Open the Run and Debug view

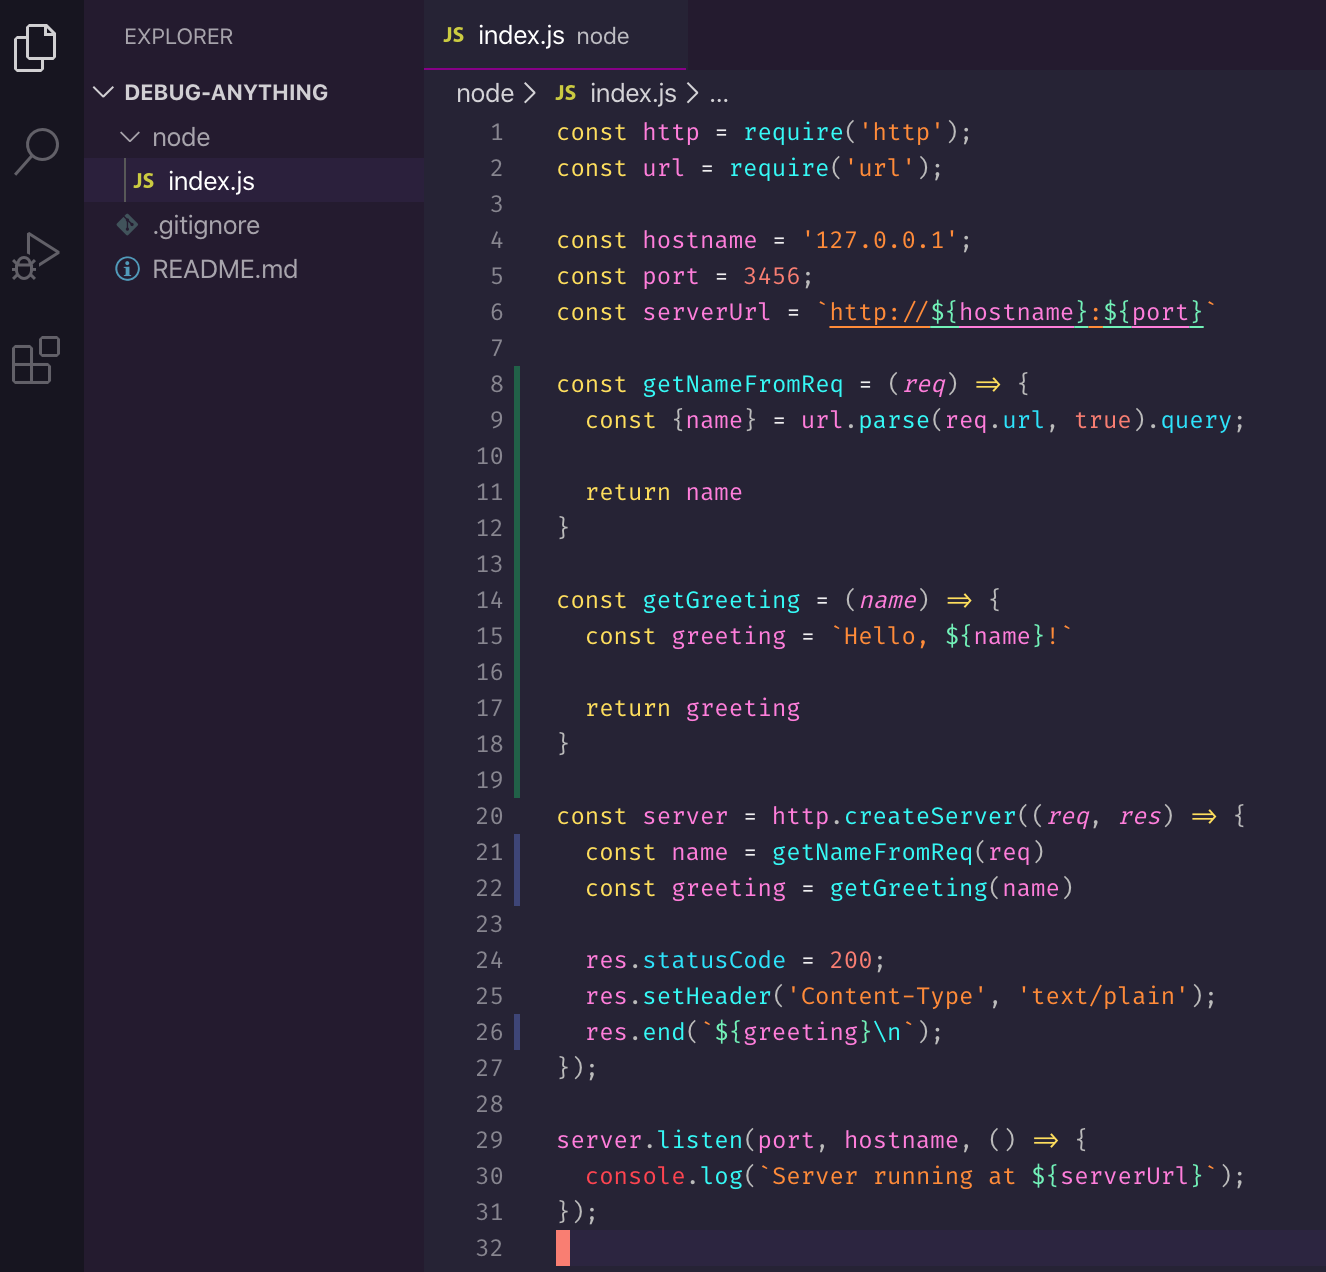tap(35, 255)
